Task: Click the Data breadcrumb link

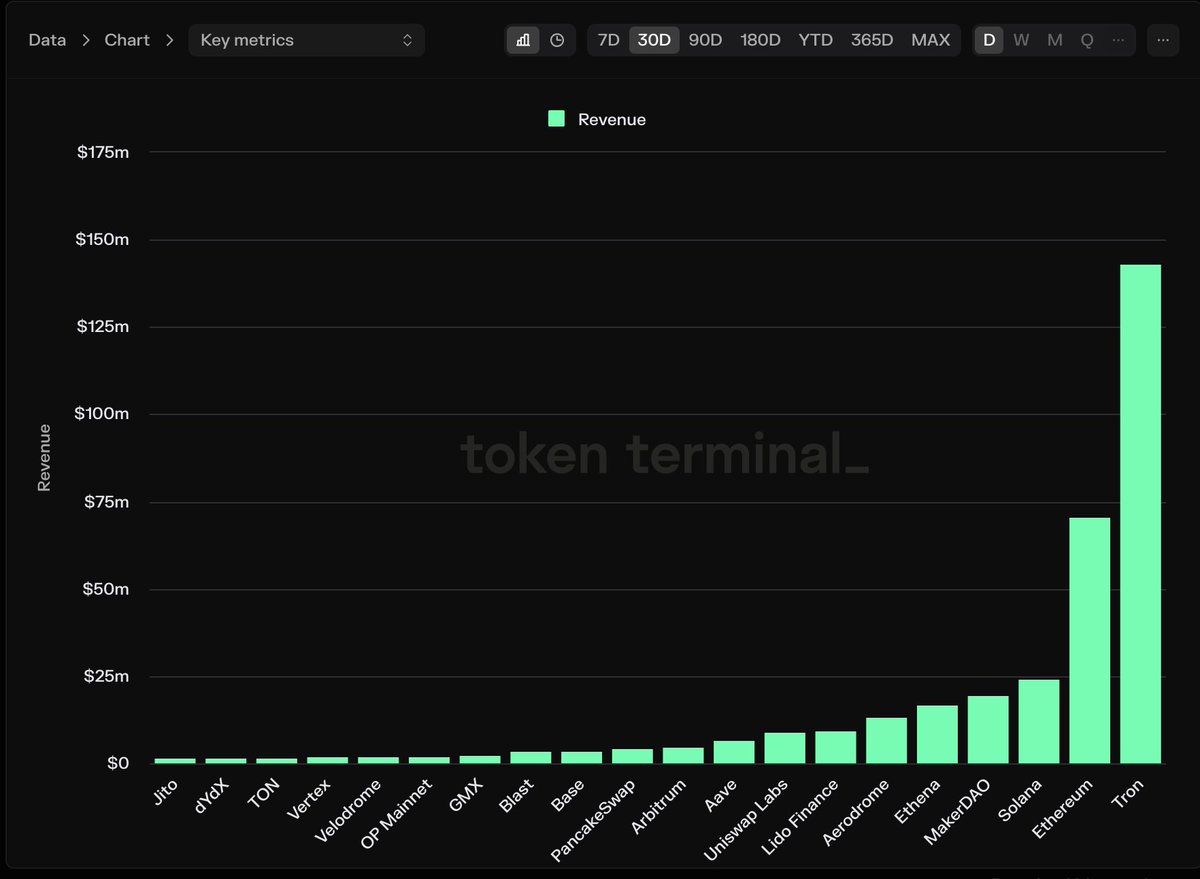Action: pyautogui.click(x=47, y=40)
